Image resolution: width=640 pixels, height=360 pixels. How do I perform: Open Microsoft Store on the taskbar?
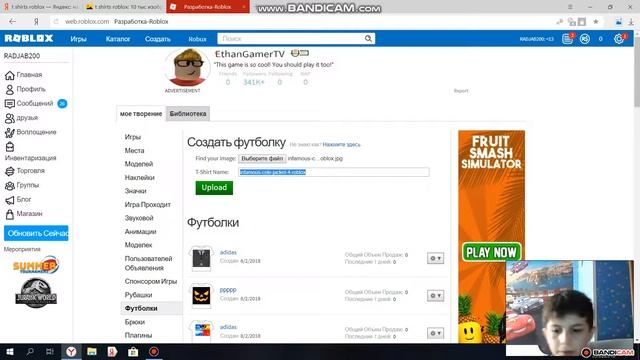(x=133, y=351)
